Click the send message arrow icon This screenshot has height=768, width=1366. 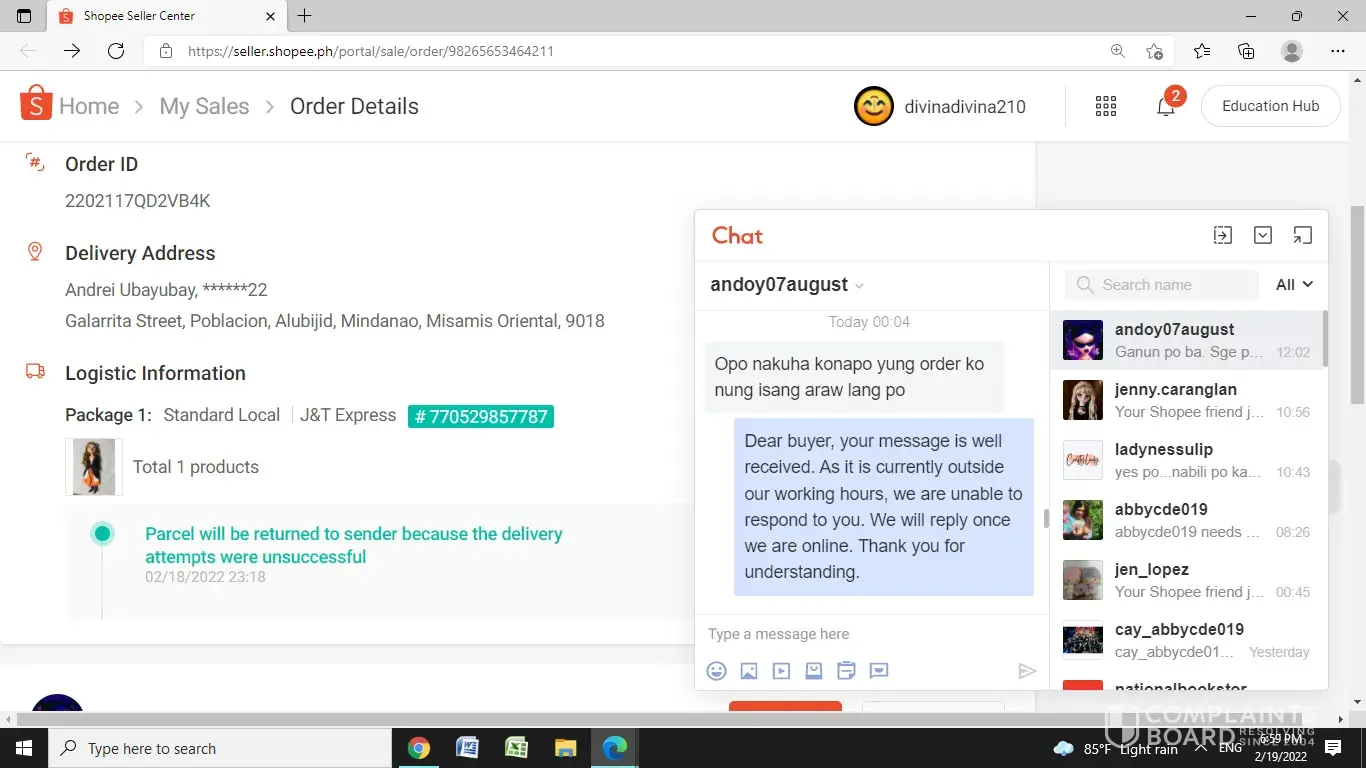tap(1026, 671)
